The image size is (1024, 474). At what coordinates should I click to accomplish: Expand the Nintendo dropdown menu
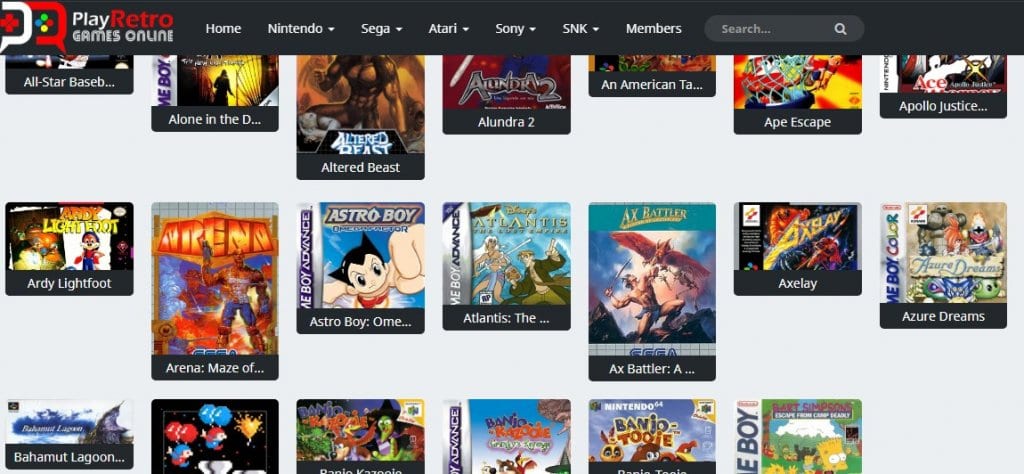(x=301, y=29)
